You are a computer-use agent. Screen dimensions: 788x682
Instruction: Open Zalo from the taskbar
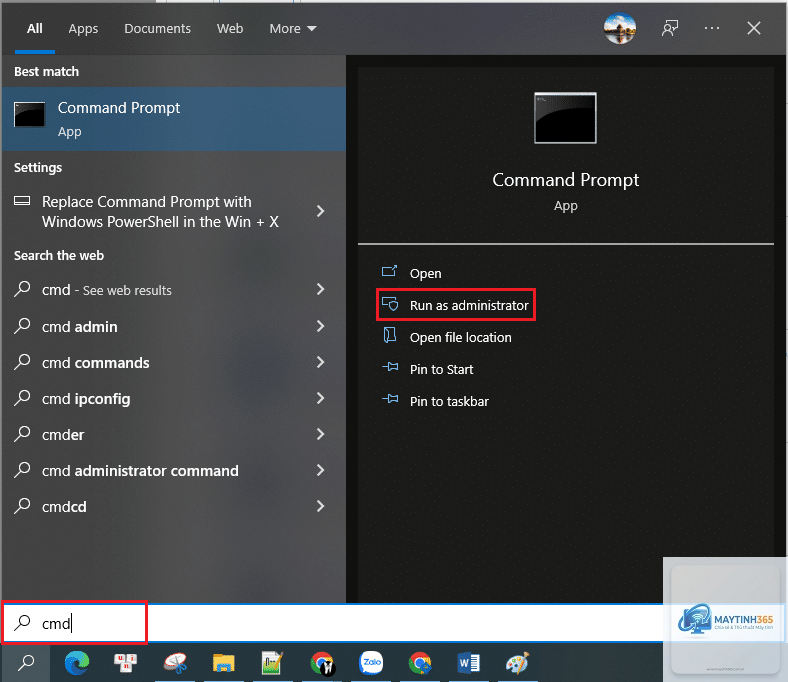point(371,662)
